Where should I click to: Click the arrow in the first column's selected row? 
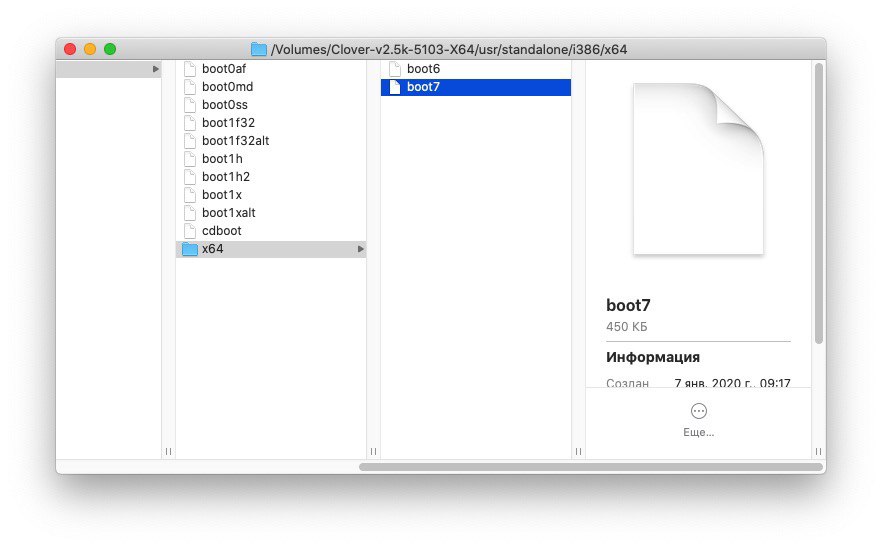click(x=156, y=69)
